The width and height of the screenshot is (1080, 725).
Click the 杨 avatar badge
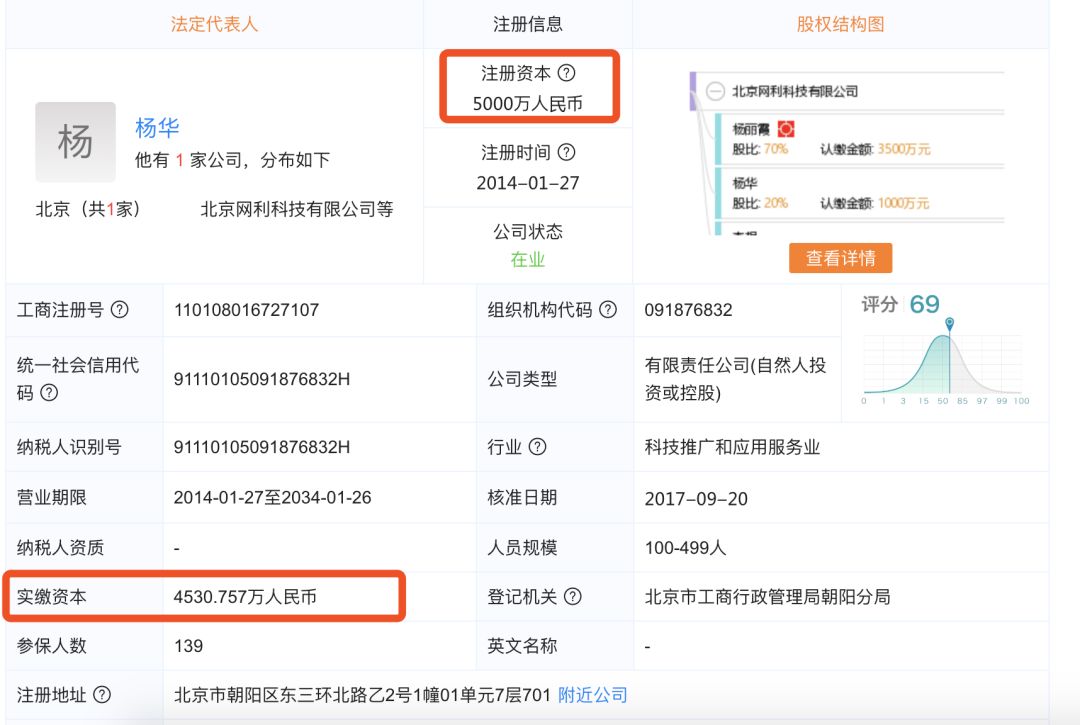point(74,140)
